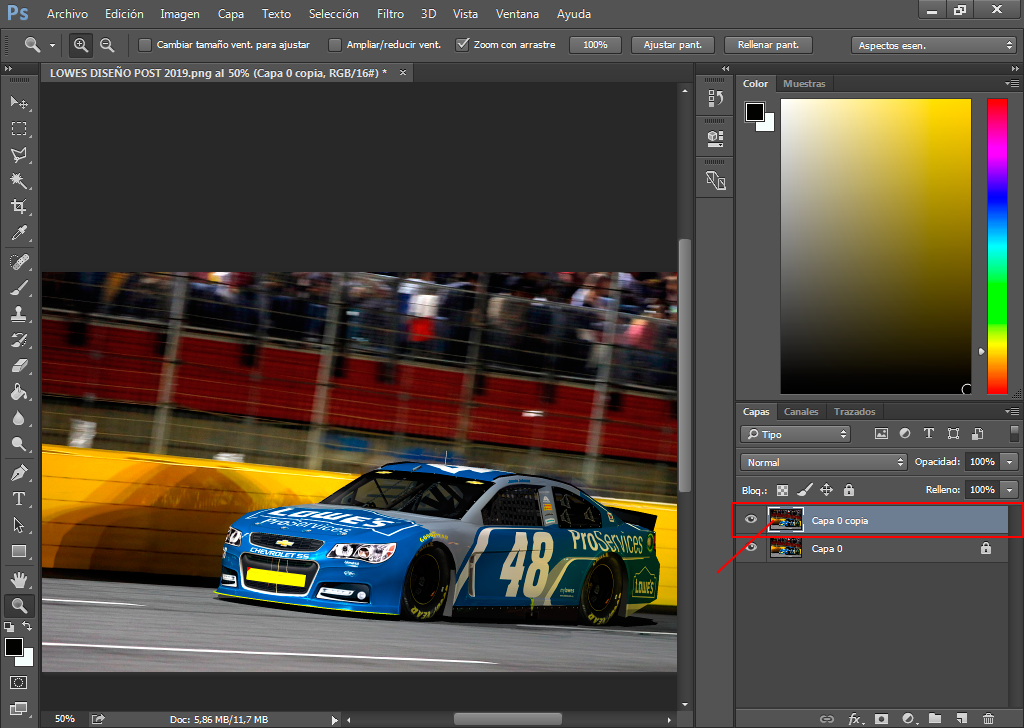Click the Rellenar pant. button
Screen dimensions: 1024x728
coord(768,45)
